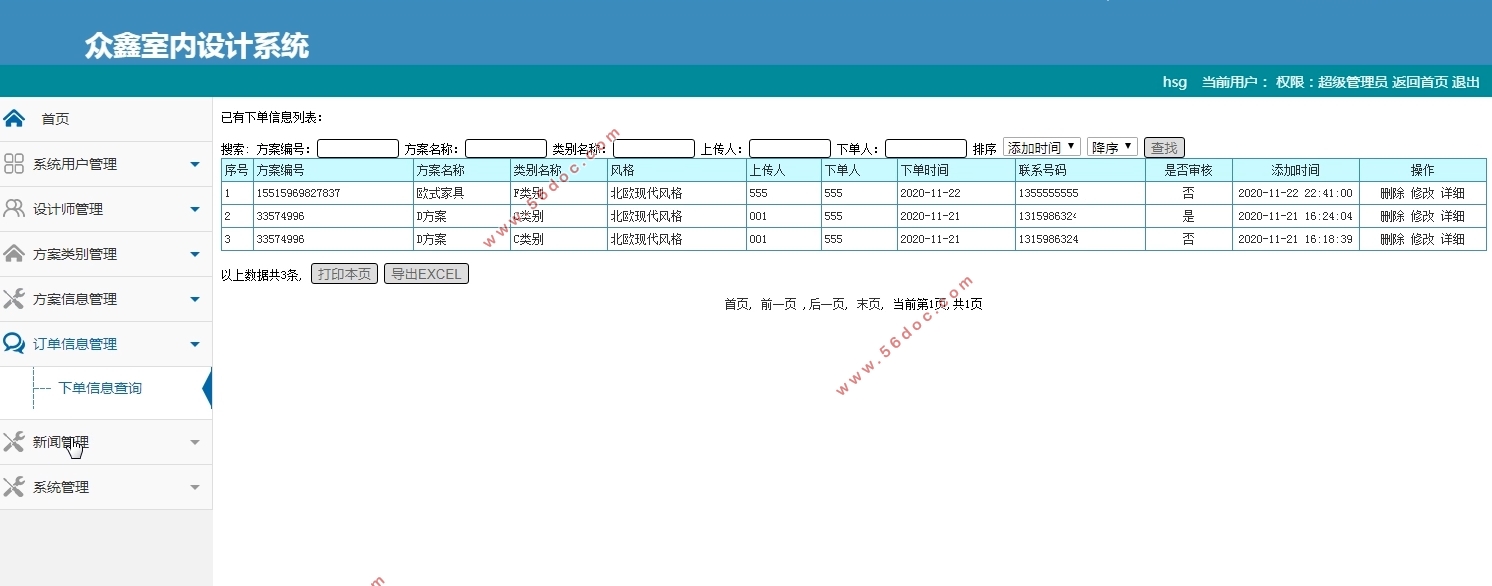Click 修改 for the 15515969827837 row
This screenshot has height=586, width=1492.
[x=1422, y=193]
